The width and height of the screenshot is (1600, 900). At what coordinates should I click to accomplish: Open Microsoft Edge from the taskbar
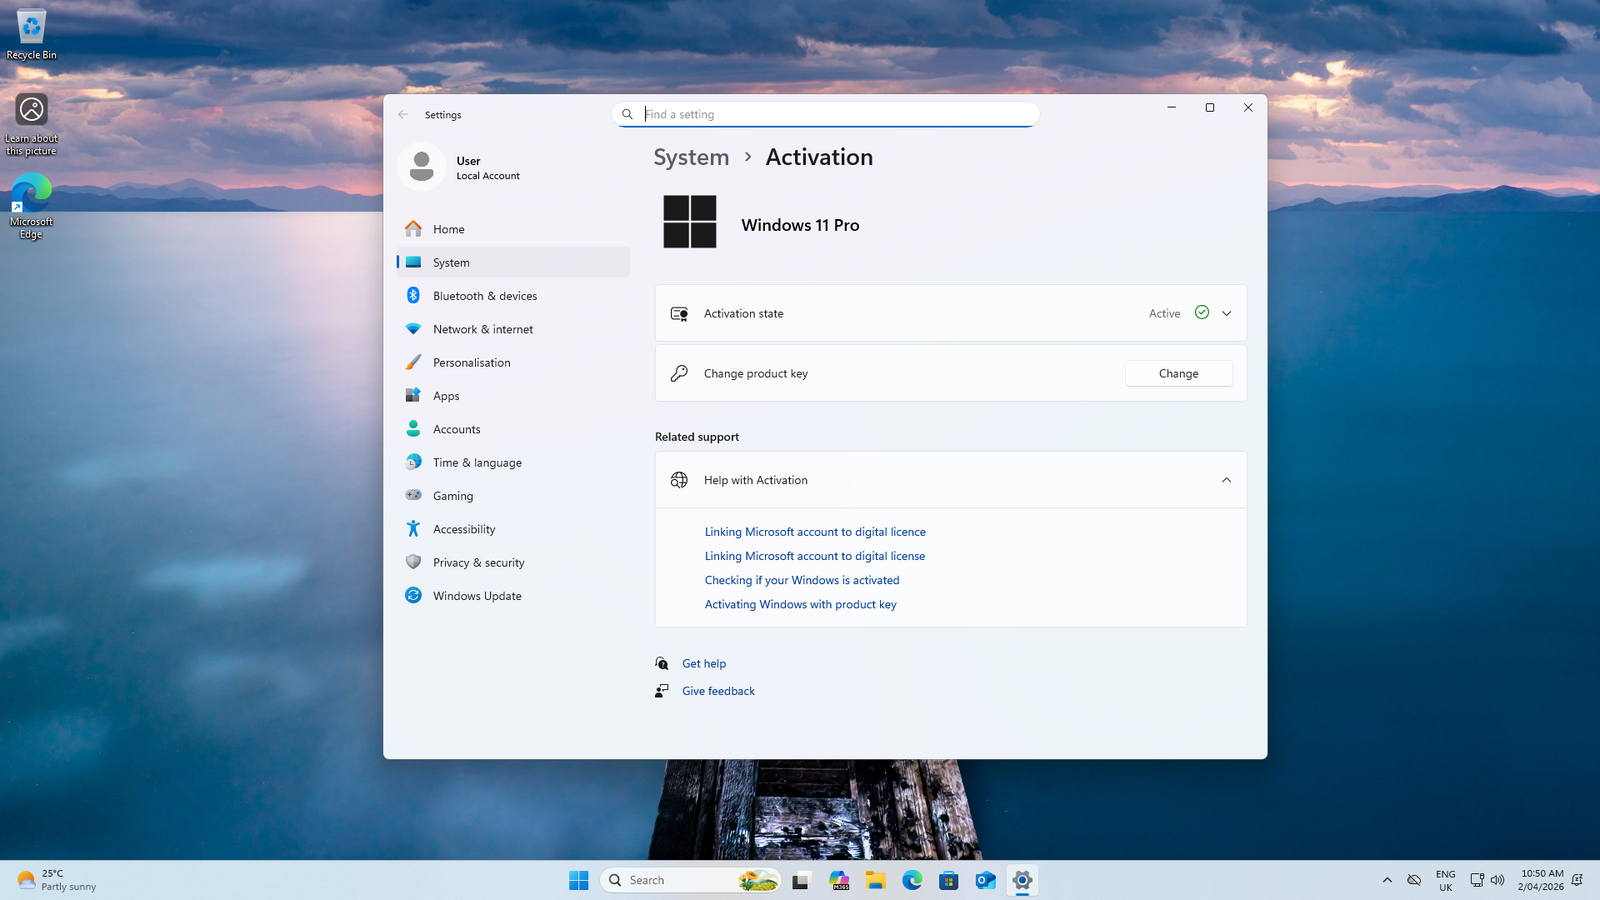(912, 880)
